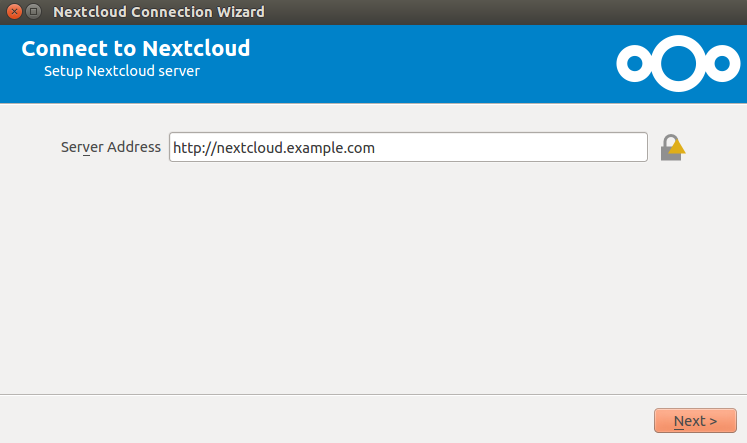Click the "Server Address" label
This screenshot has height=443, width=747.
[x=111, y=147]
